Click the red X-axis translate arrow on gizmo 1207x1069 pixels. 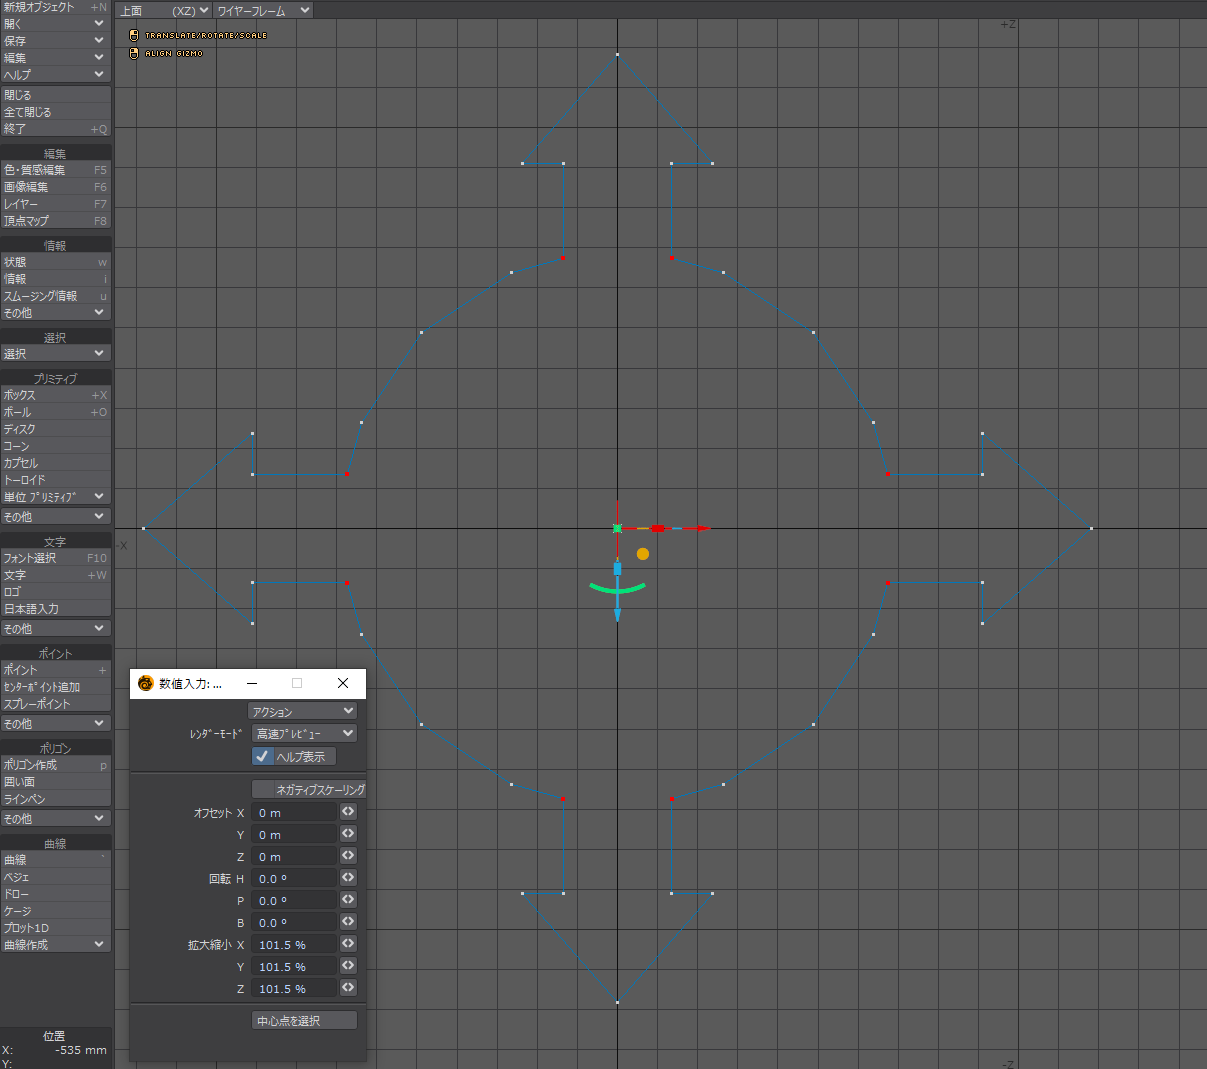[x=703, y=528]
